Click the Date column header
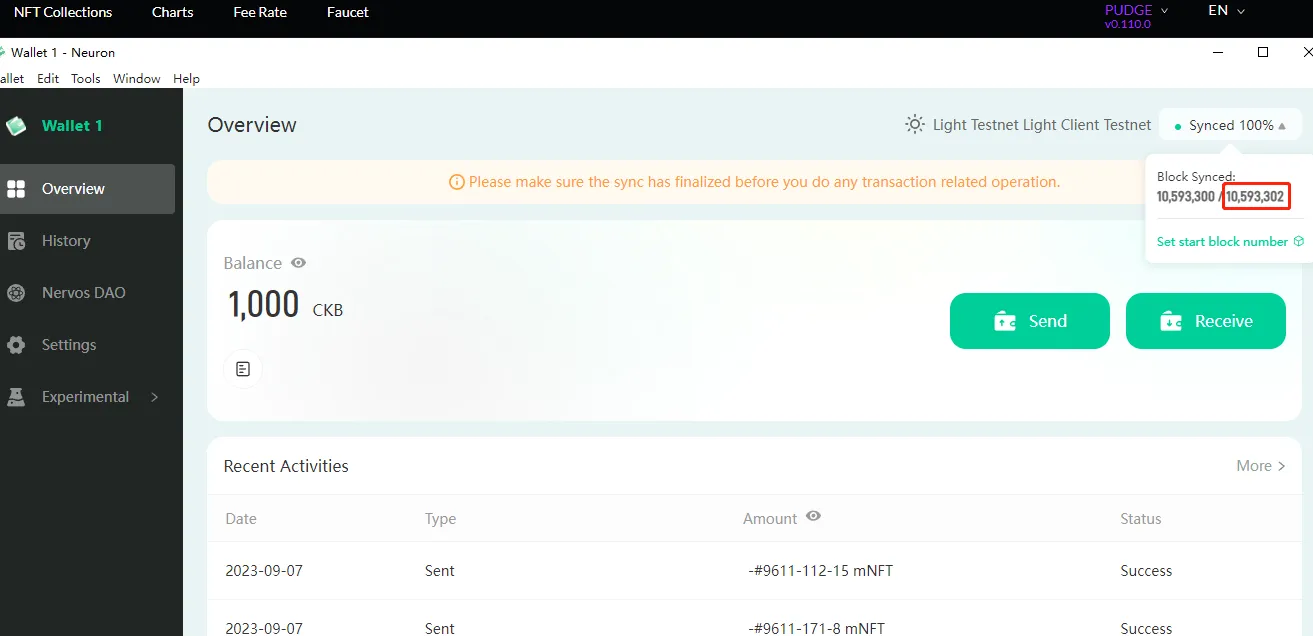The image size is (1313, 636). point(241,519)
